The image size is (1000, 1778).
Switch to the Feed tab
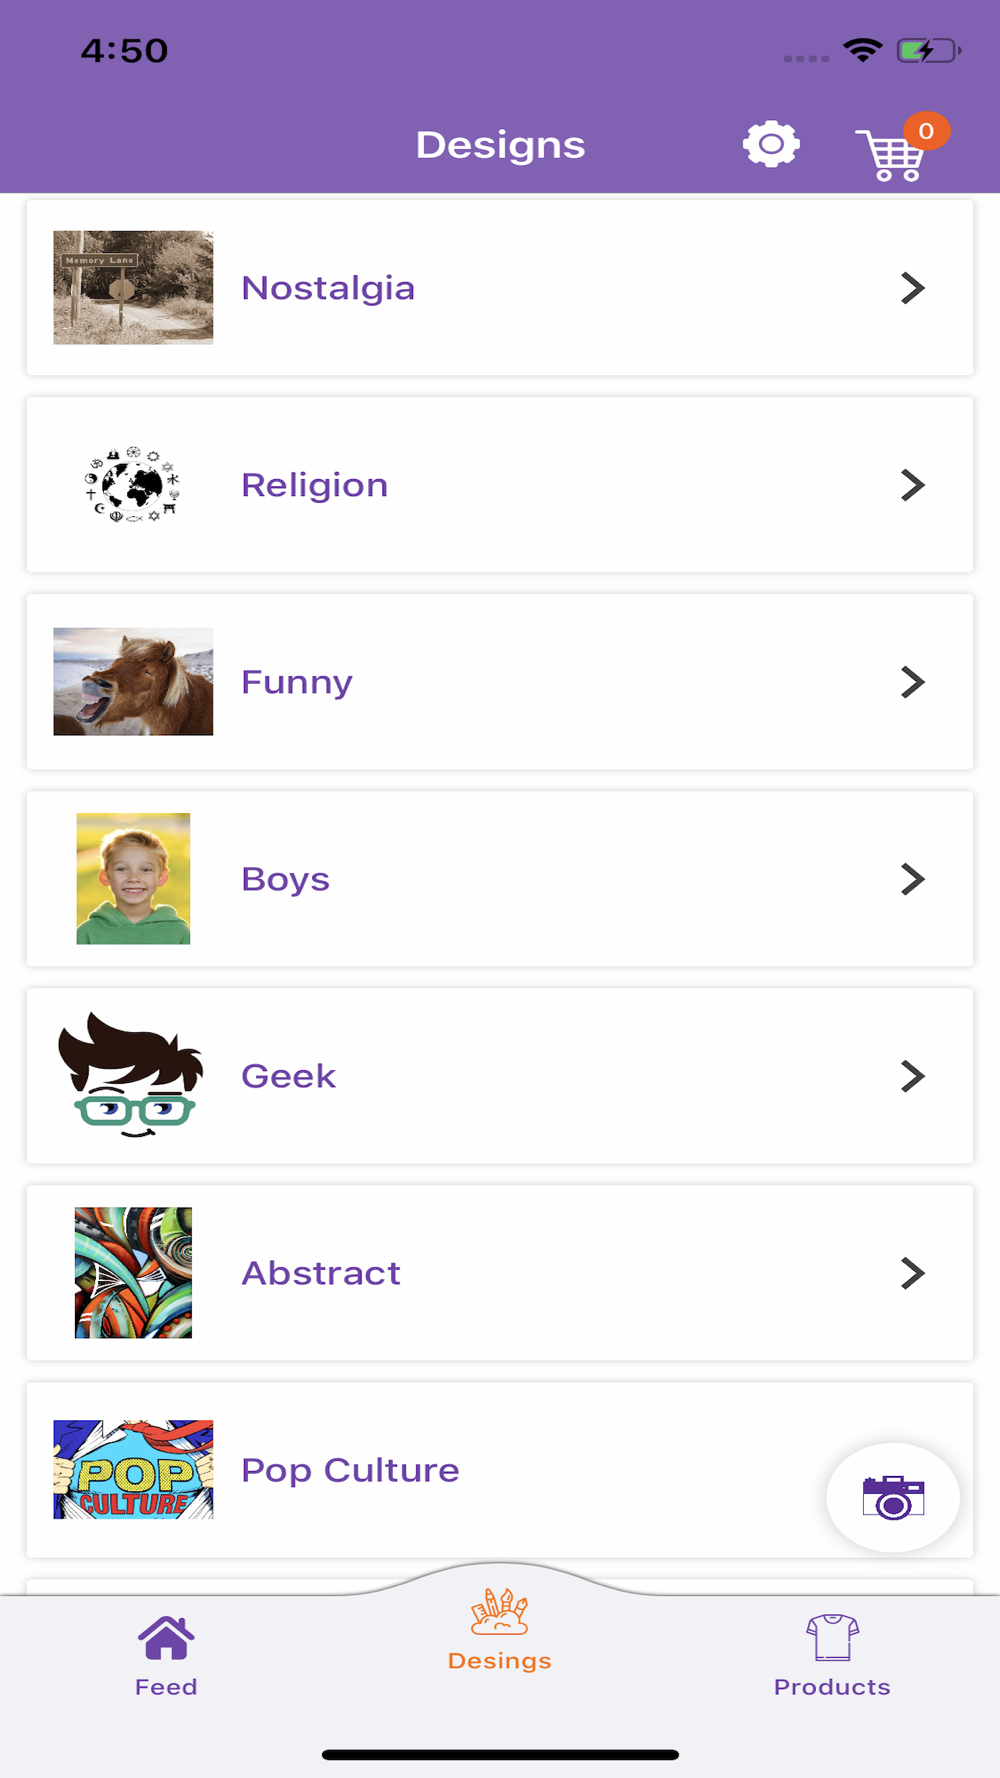click(x=166, y=1686)
